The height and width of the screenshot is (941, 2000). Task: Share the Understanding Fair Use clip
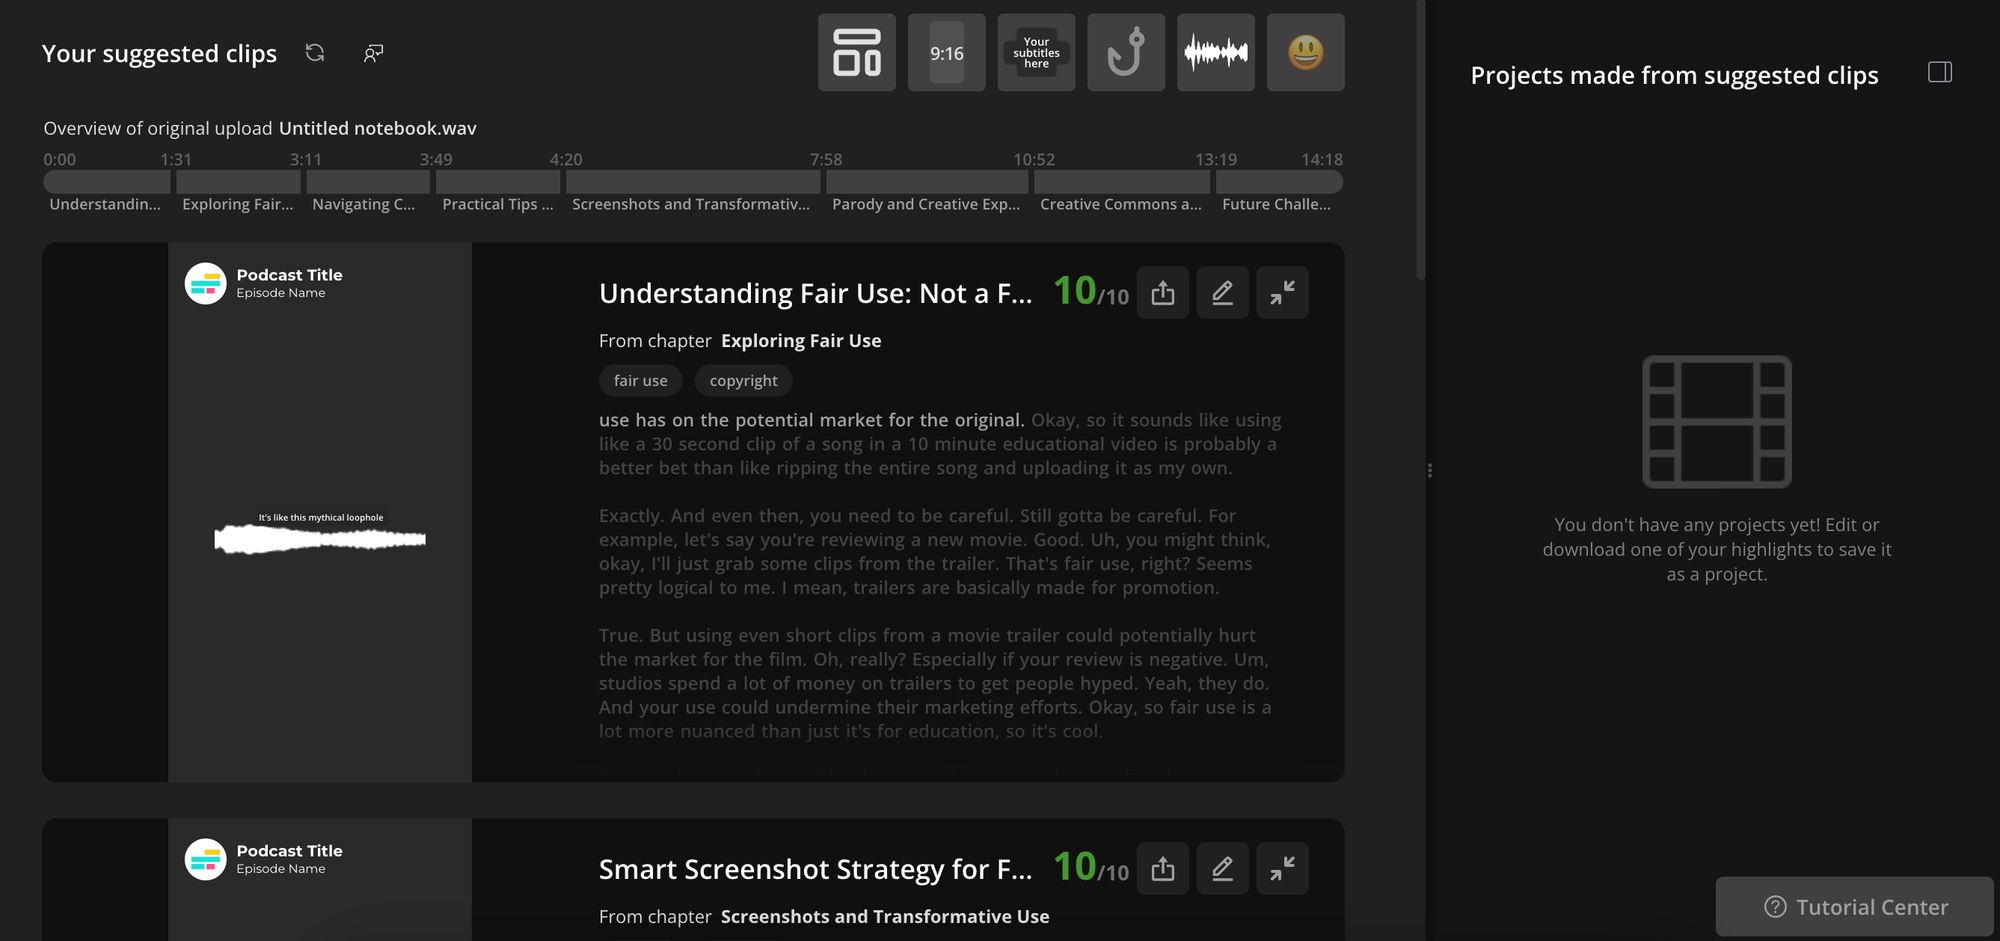1162,292
